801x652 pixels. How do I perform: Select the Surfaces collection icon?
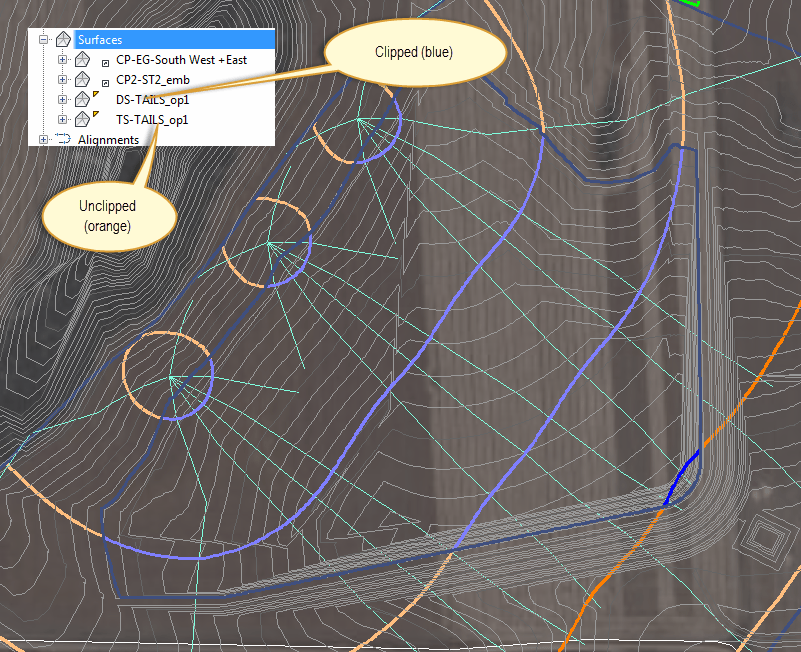pyautogui.click(x=62, y=38)
